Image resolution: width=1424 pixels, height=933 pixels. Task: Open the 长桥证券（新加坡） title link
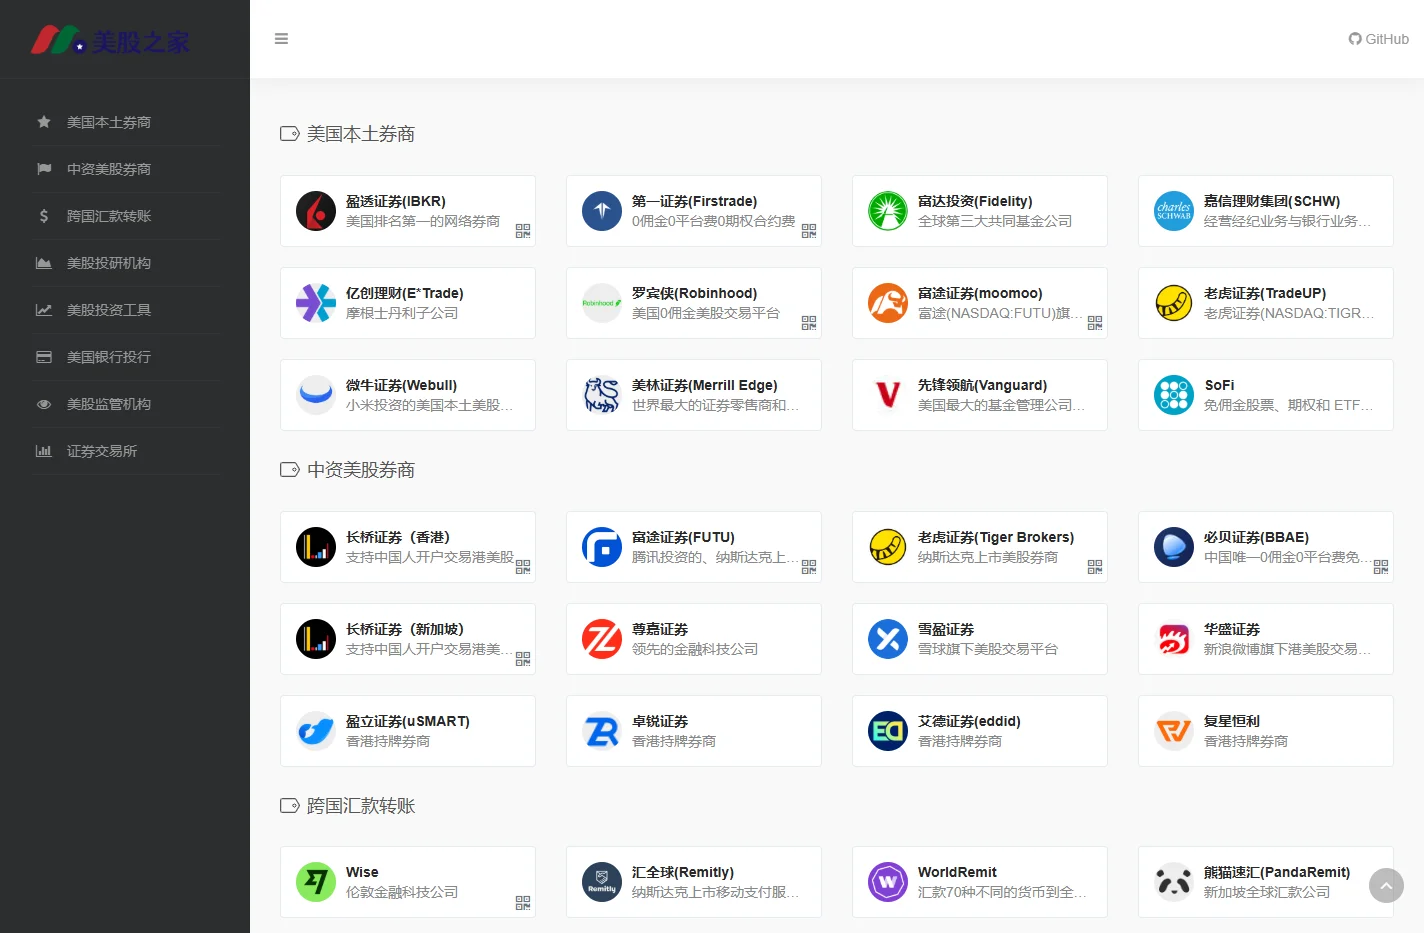pyautogui.click(x=405, y=629)
